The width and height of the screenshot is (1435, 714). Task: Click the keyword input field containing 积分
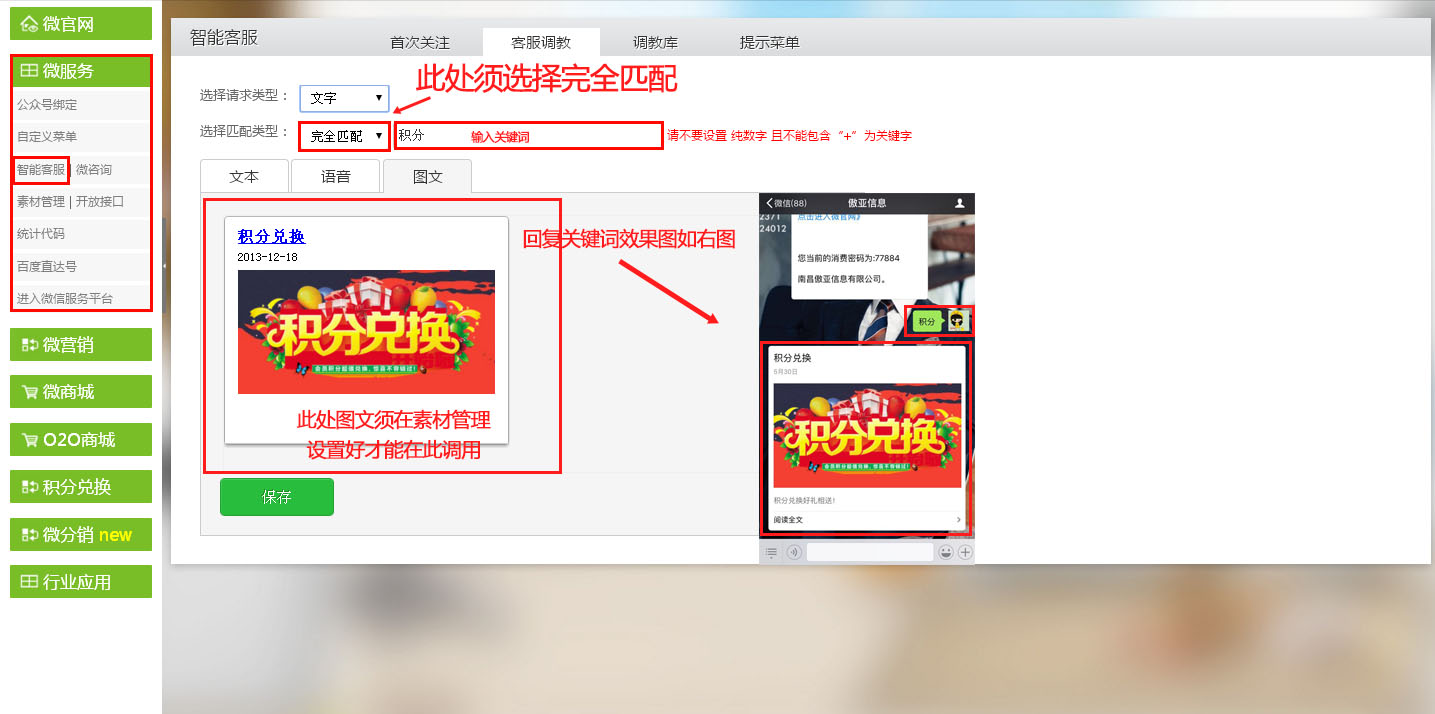click(x=528, y=136)
